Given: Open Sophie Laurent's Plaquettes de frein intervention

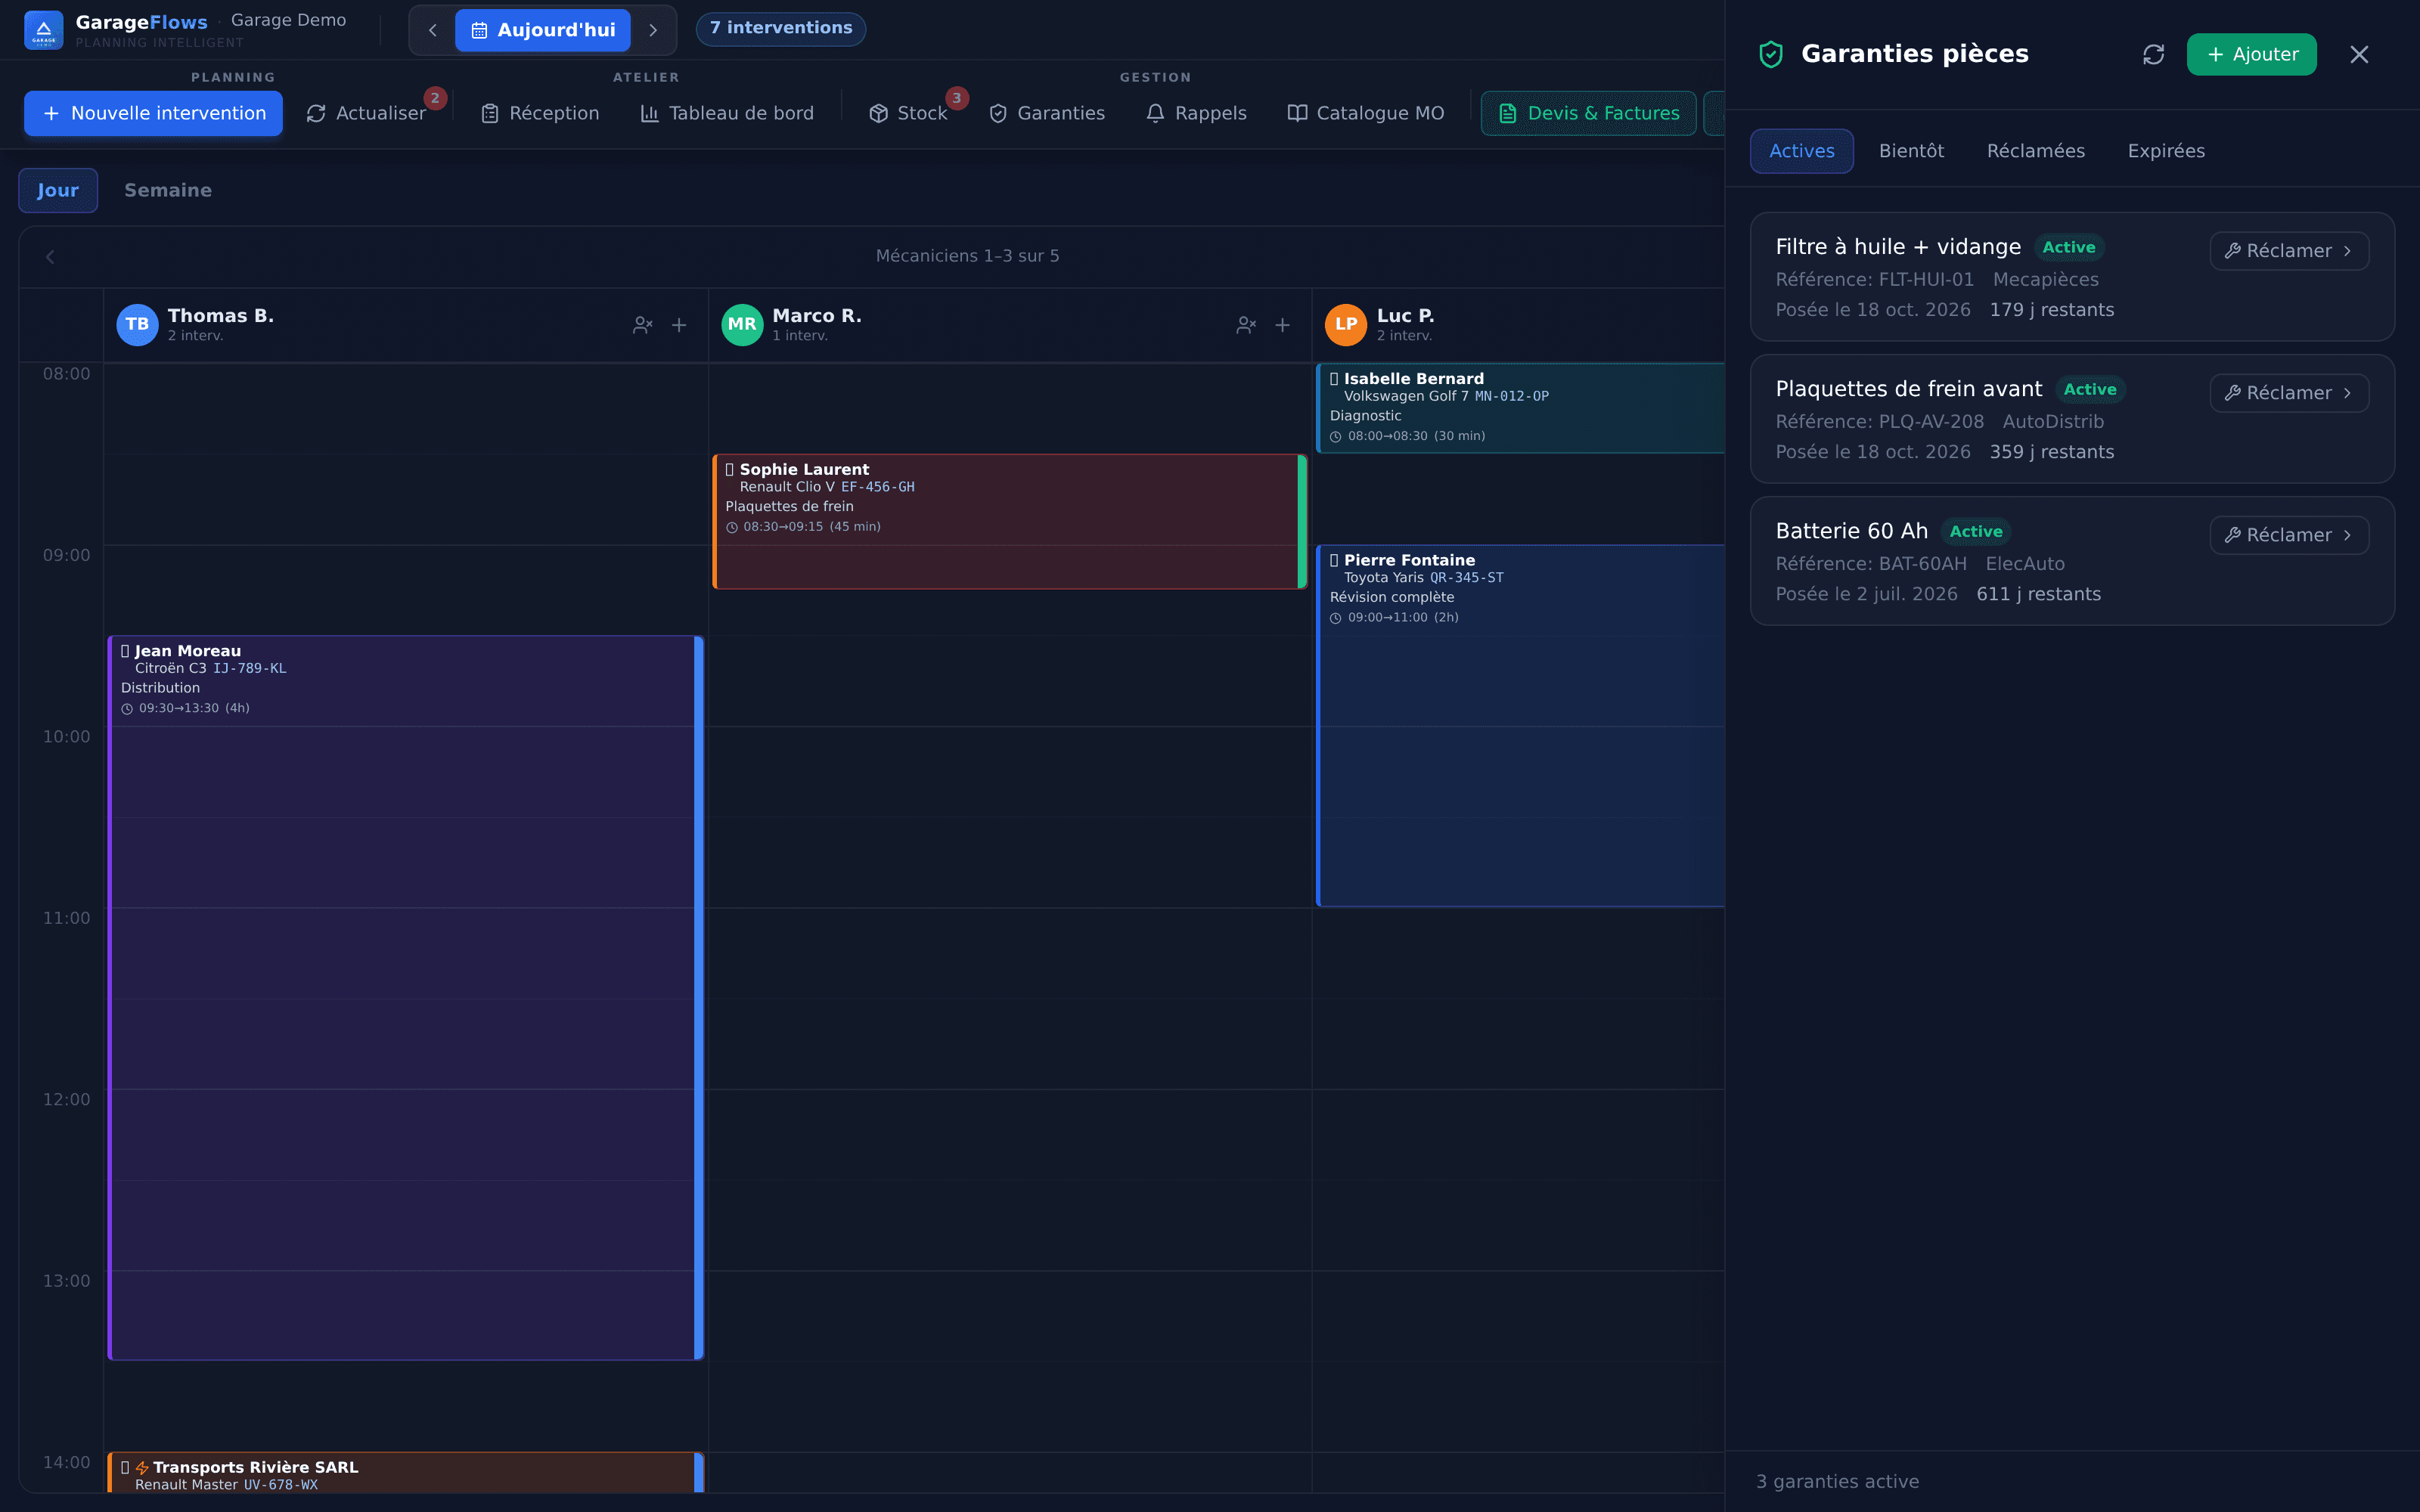Looking at the screenshot, I should [x=1009, y=521].
